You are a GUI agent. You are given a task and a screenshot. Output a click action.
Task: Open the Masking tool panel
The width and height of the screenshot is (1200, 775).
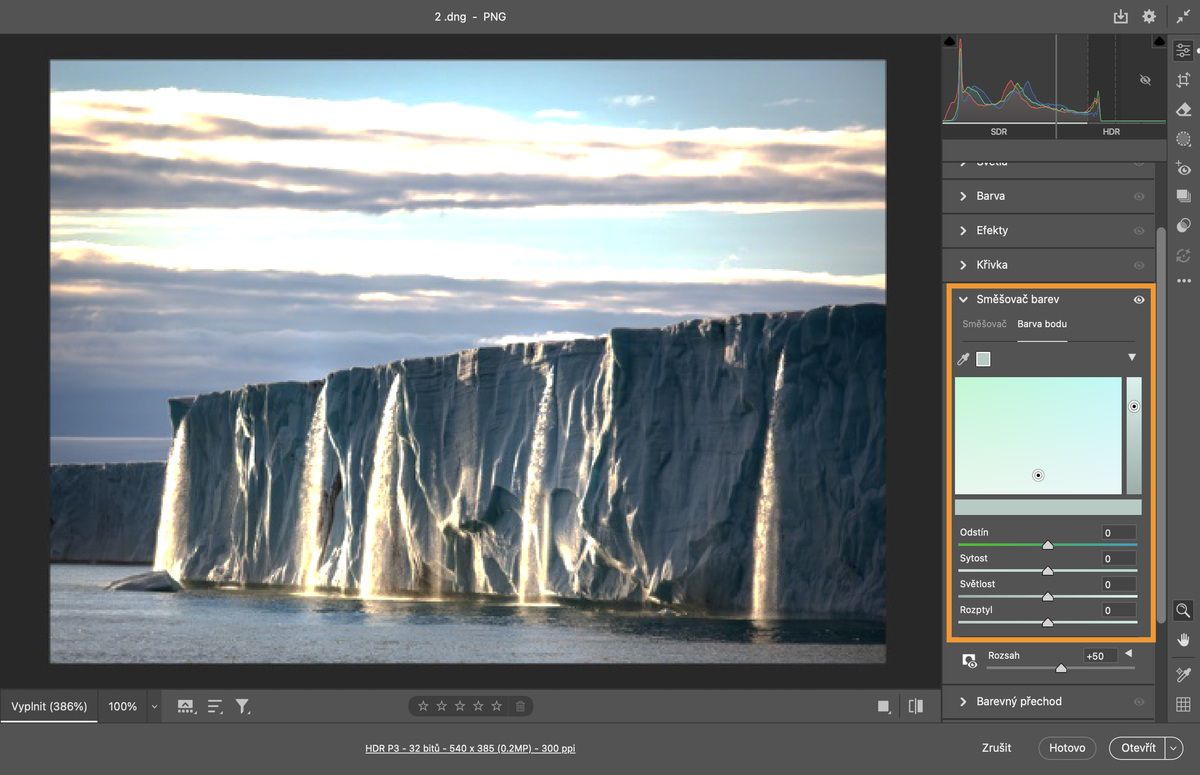click(1183, 140)
